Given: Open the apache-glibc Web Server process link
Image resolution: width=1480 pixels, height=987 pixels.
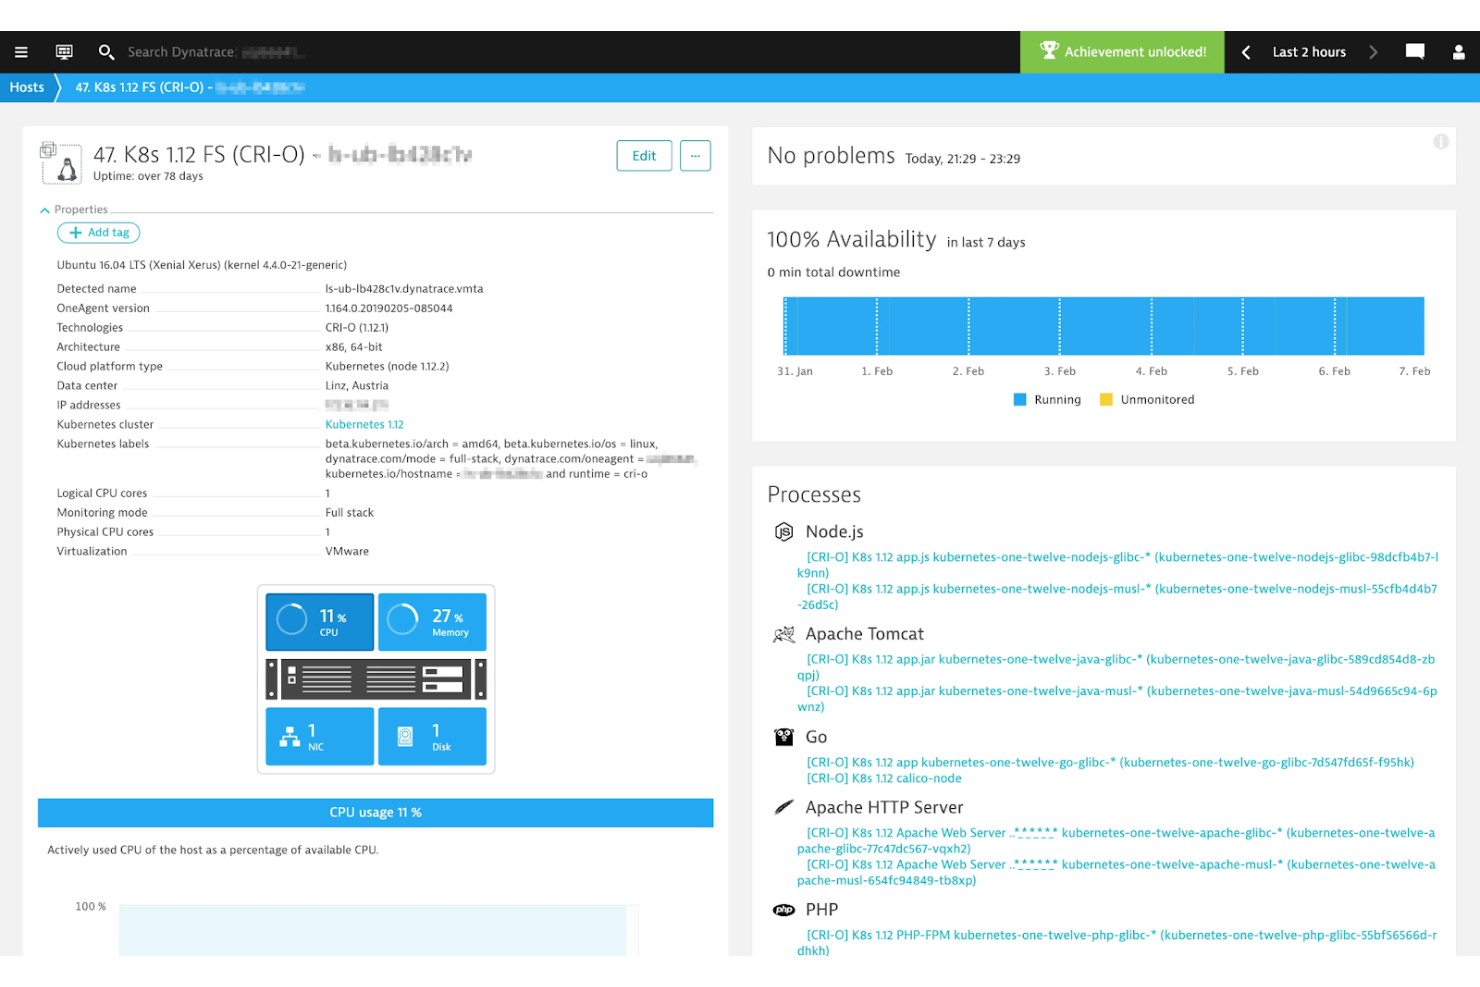Looking at the screenshot, I should (1116, 841).
